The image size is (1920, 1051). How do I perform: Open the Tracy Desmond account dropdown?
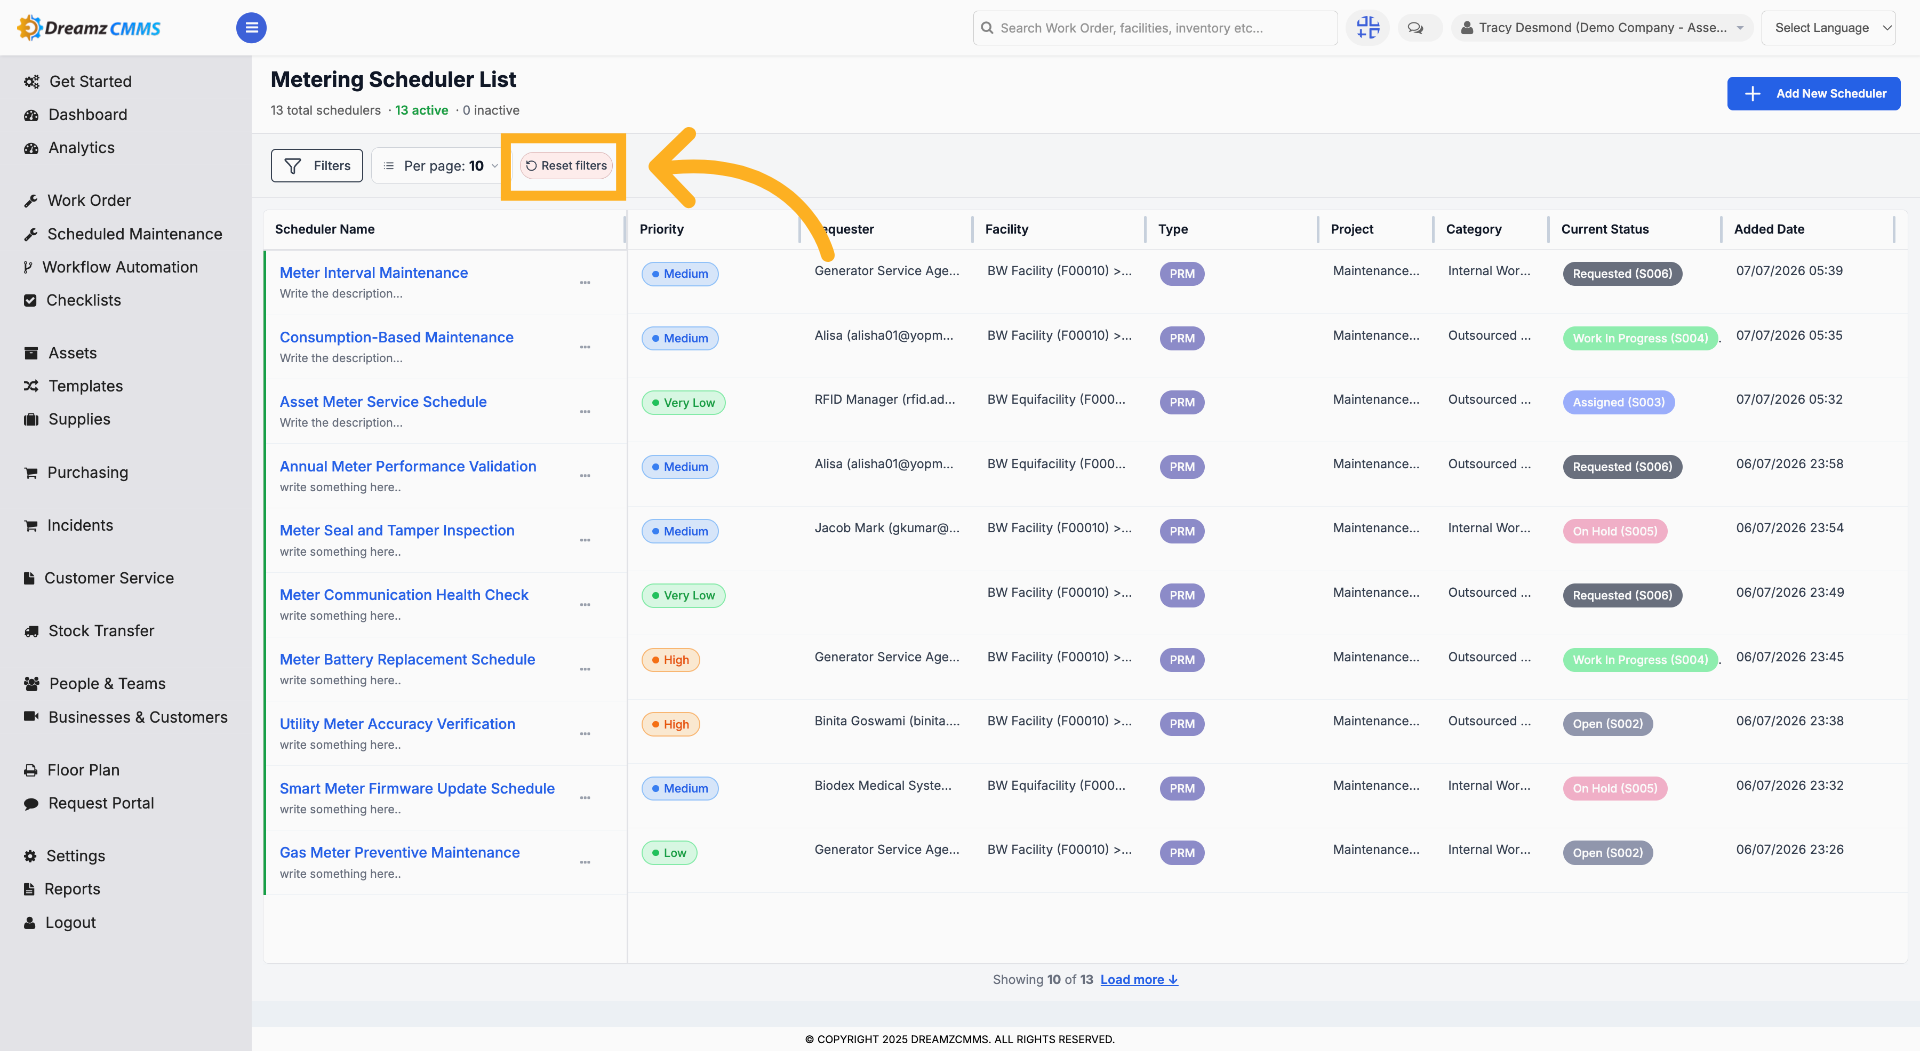click(x=1602, y=28)
